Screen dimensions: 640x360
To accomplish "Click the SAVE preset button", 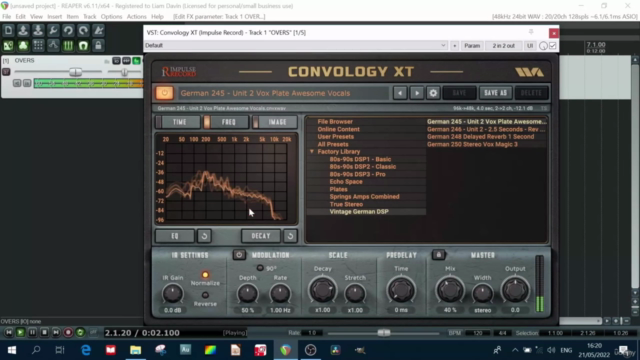I will [459, 93].
